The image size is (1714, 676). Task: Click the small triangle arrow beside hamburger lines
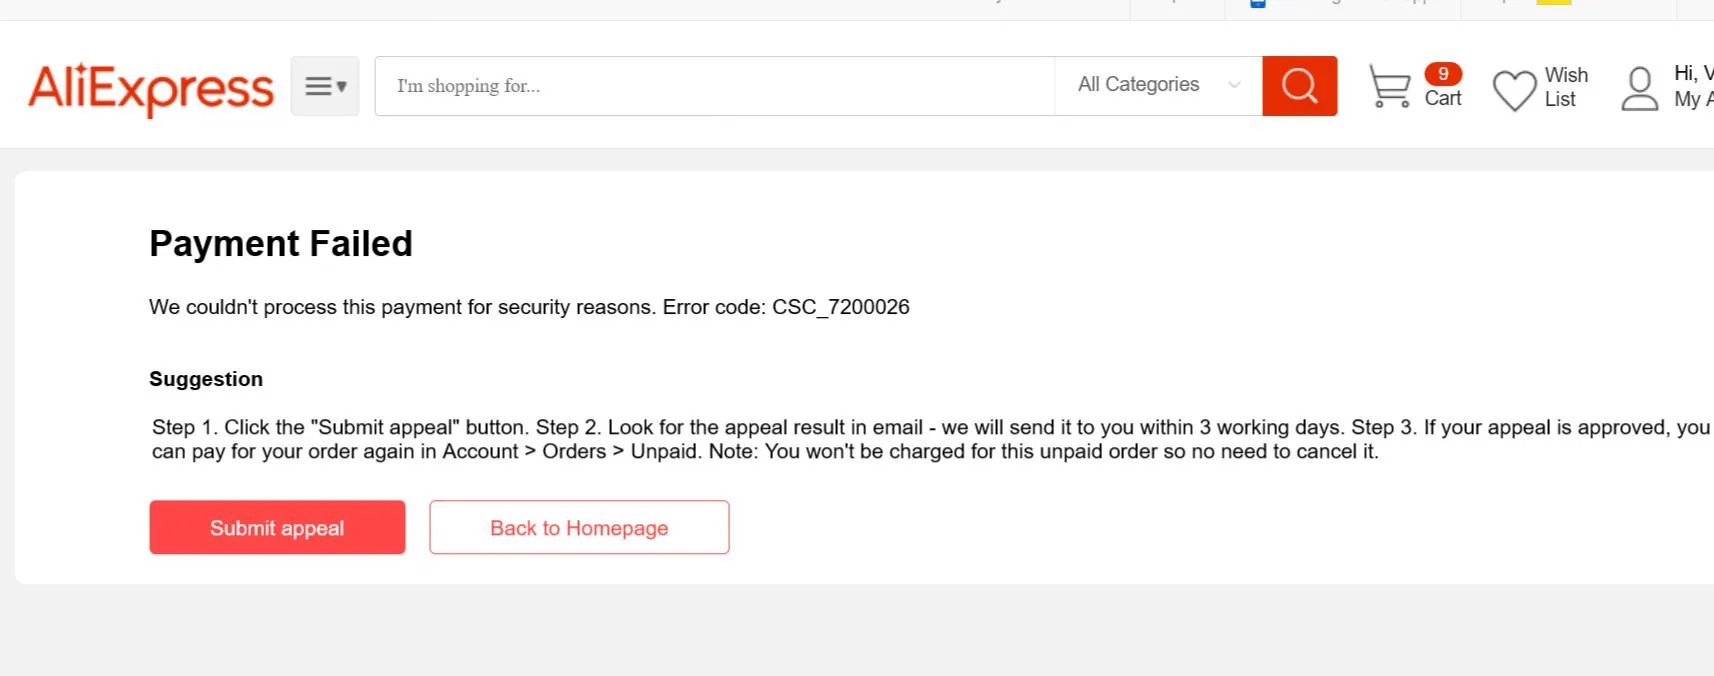(x=341, y=86)
